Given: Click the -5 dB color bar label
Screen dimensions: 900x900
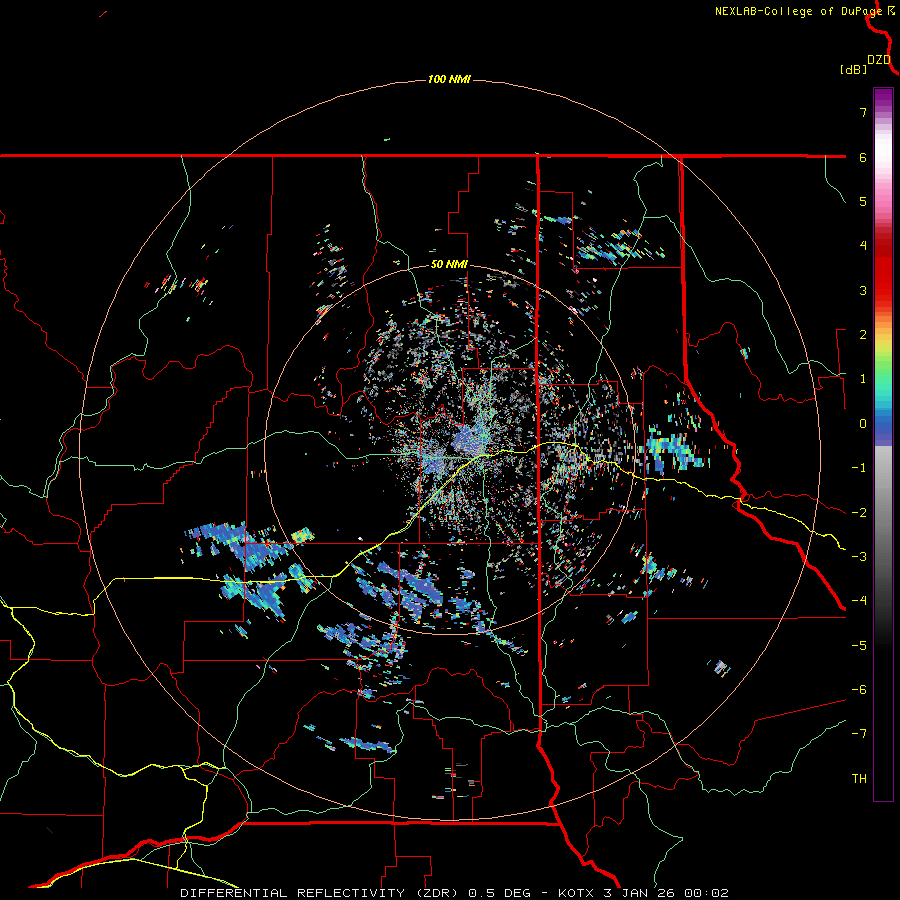Looking at the screenshot, I should tap(859, 646).
